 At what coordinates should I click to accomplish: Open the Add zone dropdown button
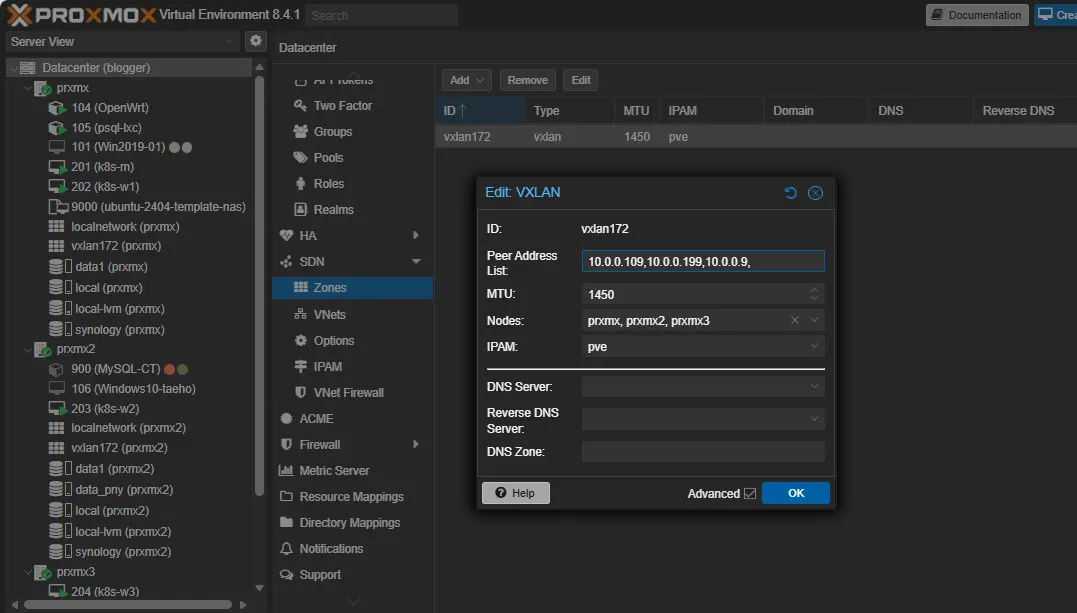(x=467, y=80)
